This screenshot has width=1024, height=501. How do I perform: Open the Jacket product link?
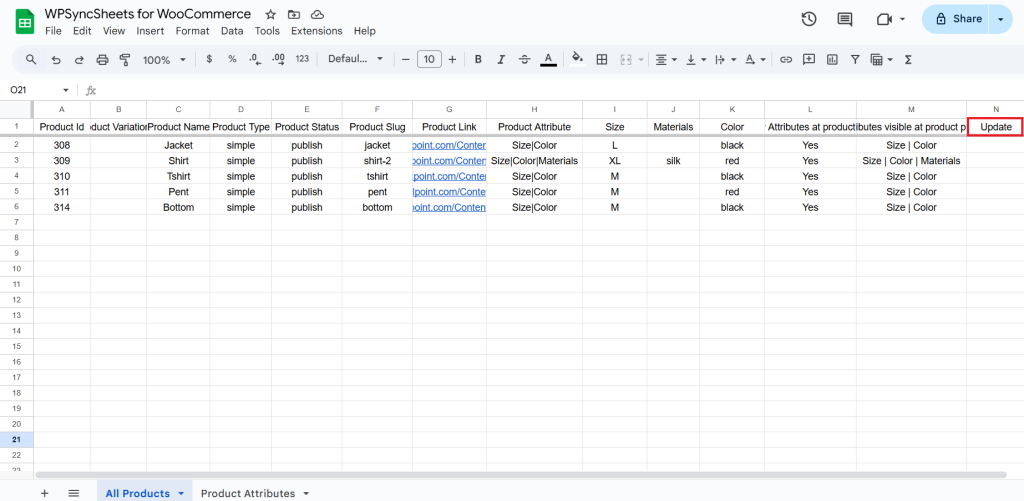click(x=449, y=145)
